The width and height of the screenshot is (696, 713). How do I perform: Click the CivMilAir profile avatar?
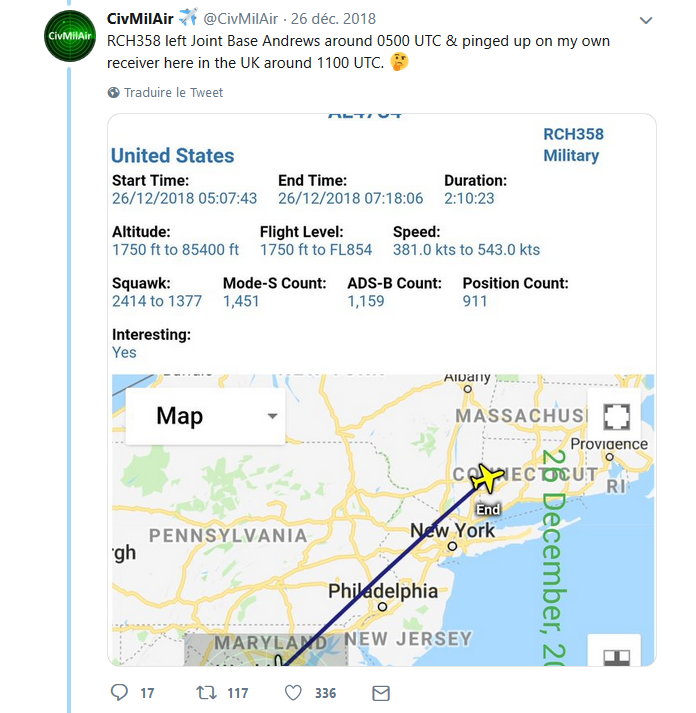click(x=70, y=38)
